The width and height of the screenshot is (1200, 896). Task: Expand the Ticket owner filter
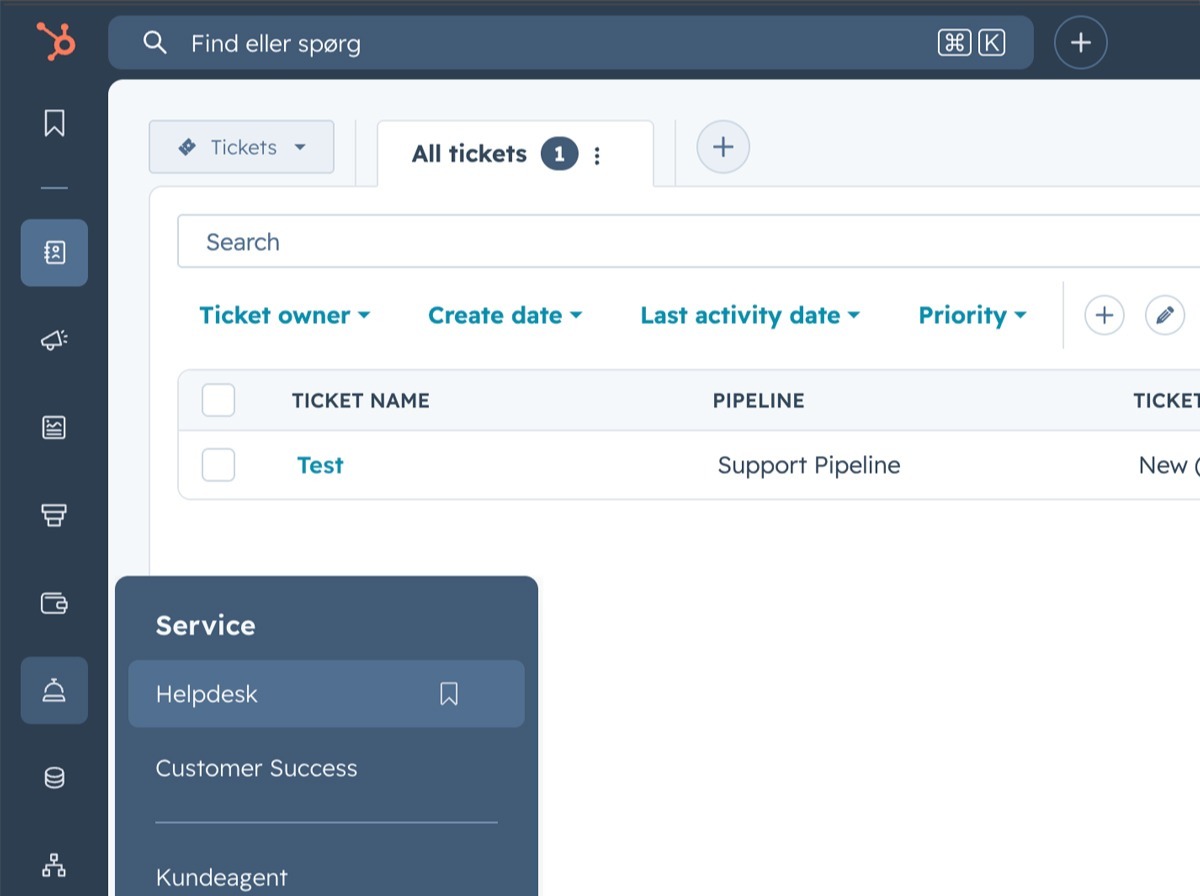point(285,315)
